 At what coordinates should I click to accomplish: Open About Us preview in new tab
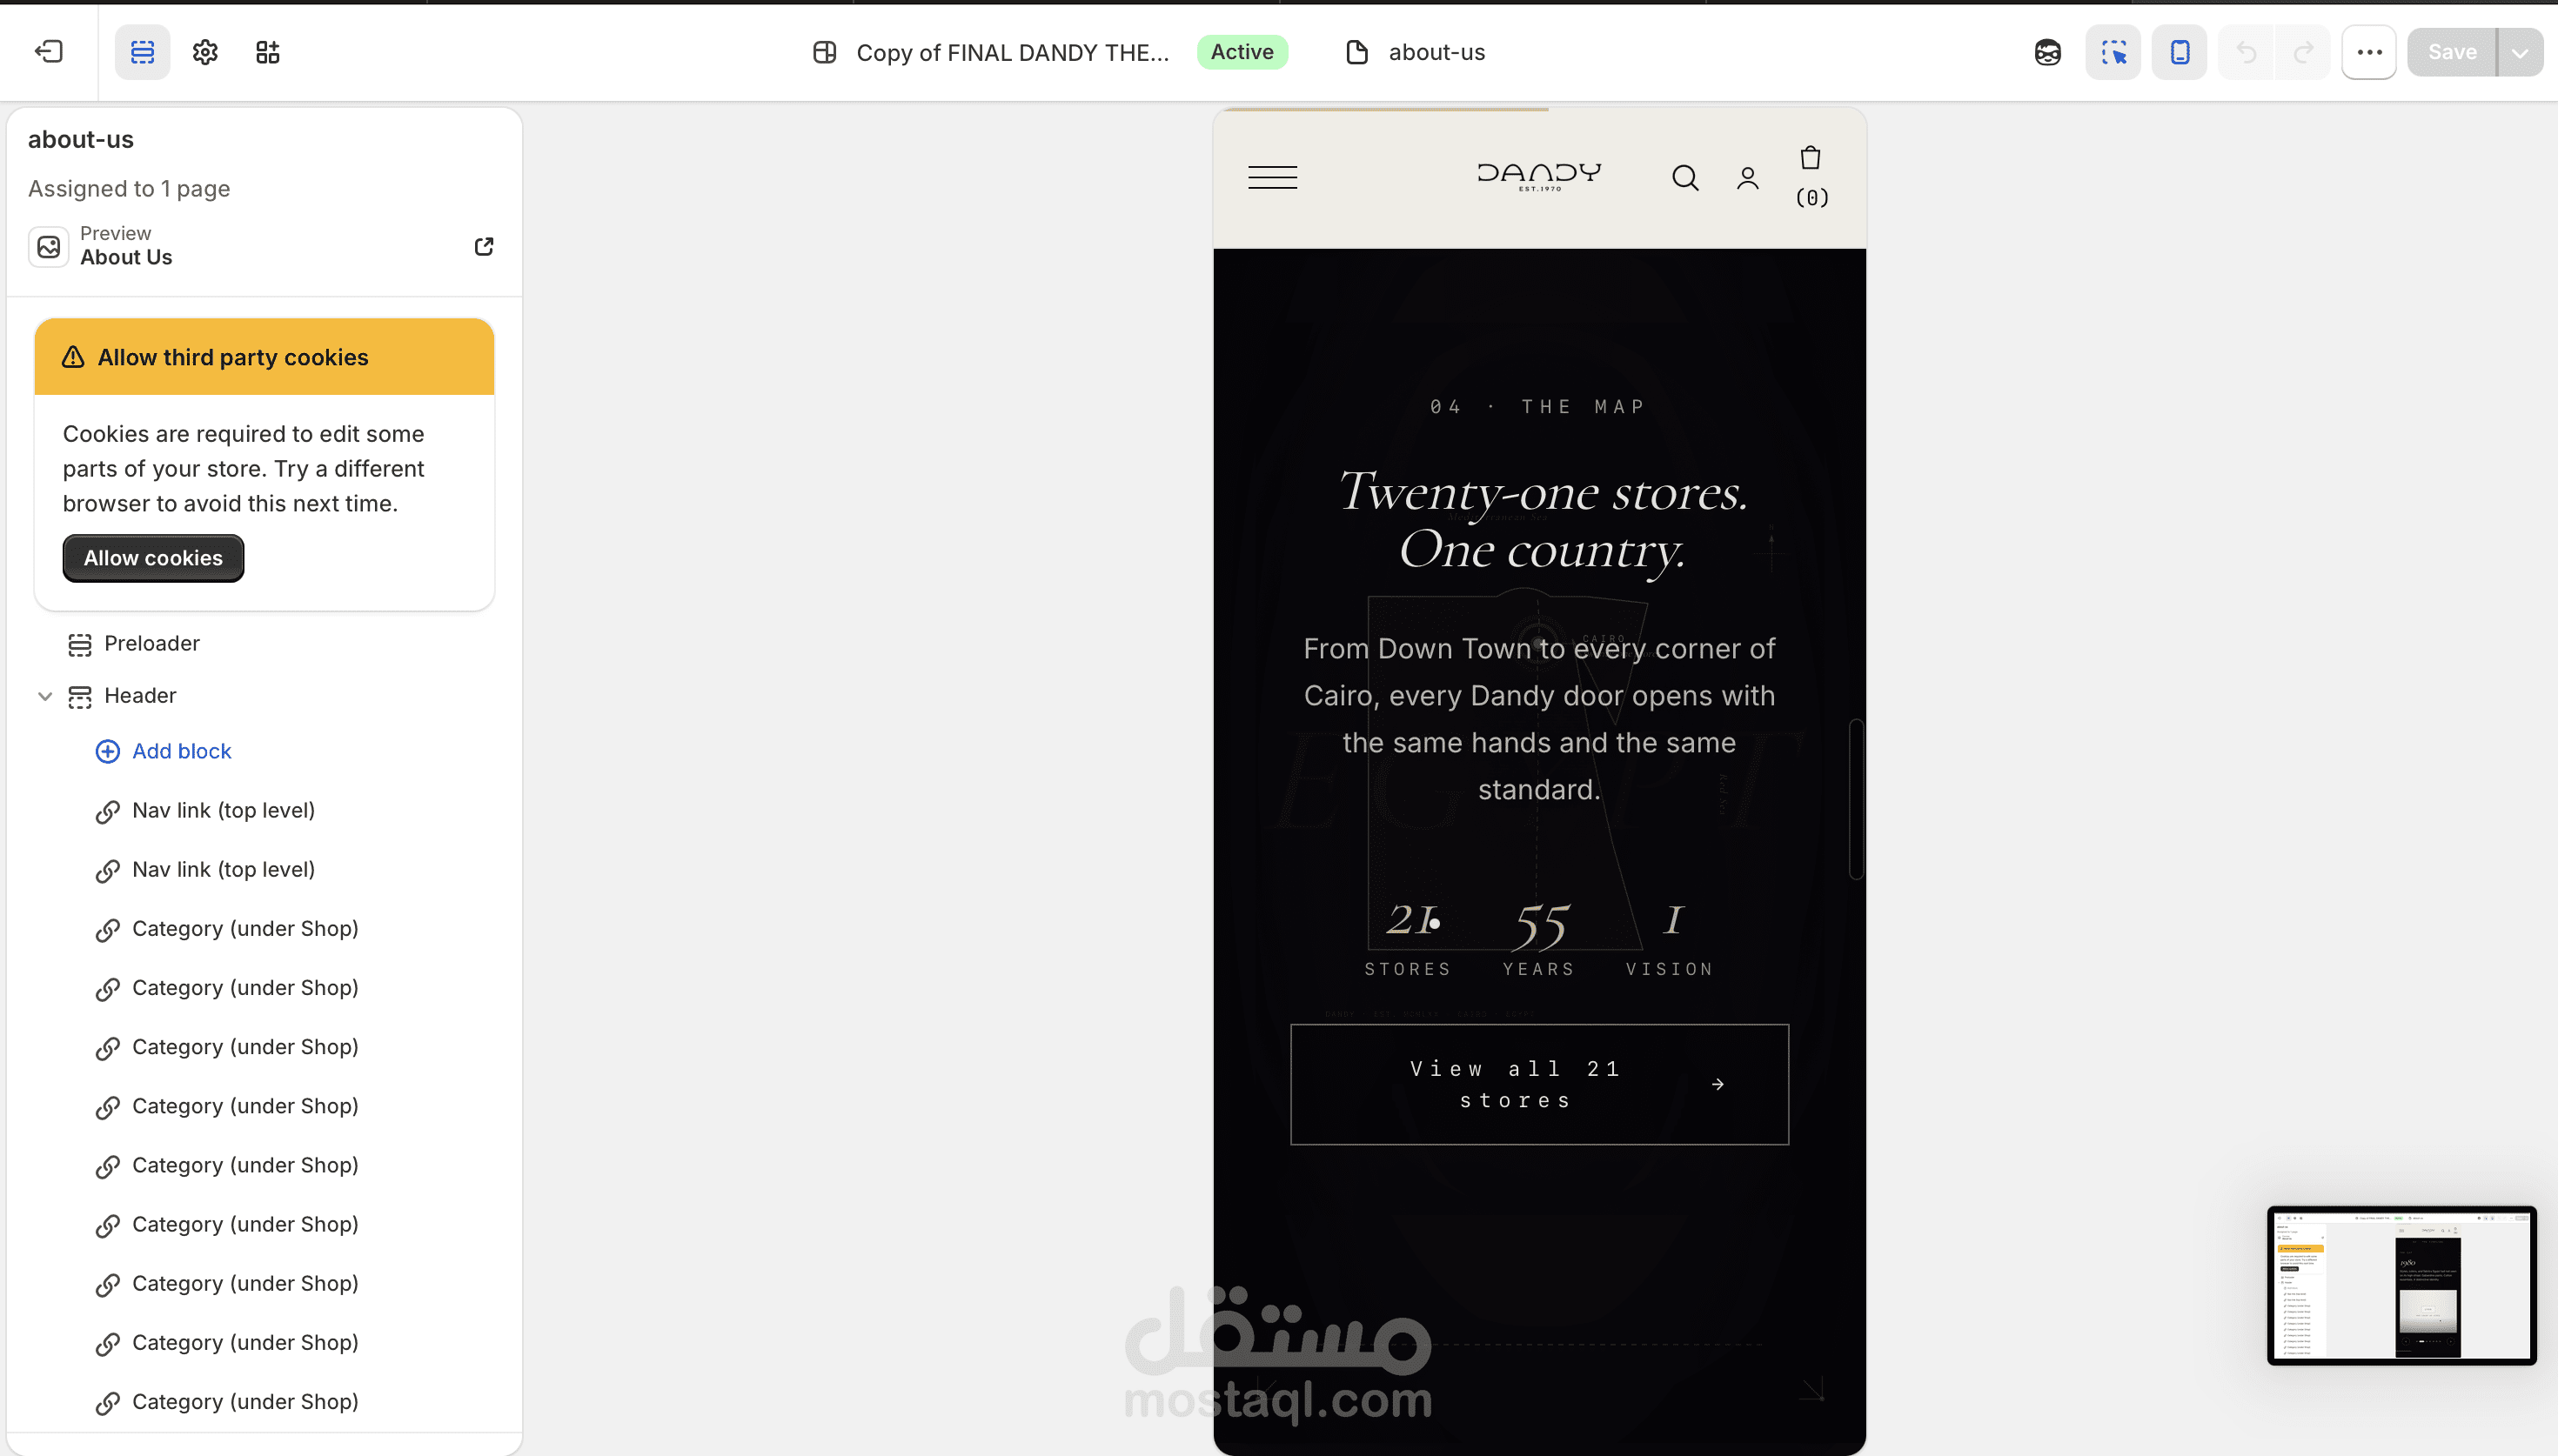(484, 246)
